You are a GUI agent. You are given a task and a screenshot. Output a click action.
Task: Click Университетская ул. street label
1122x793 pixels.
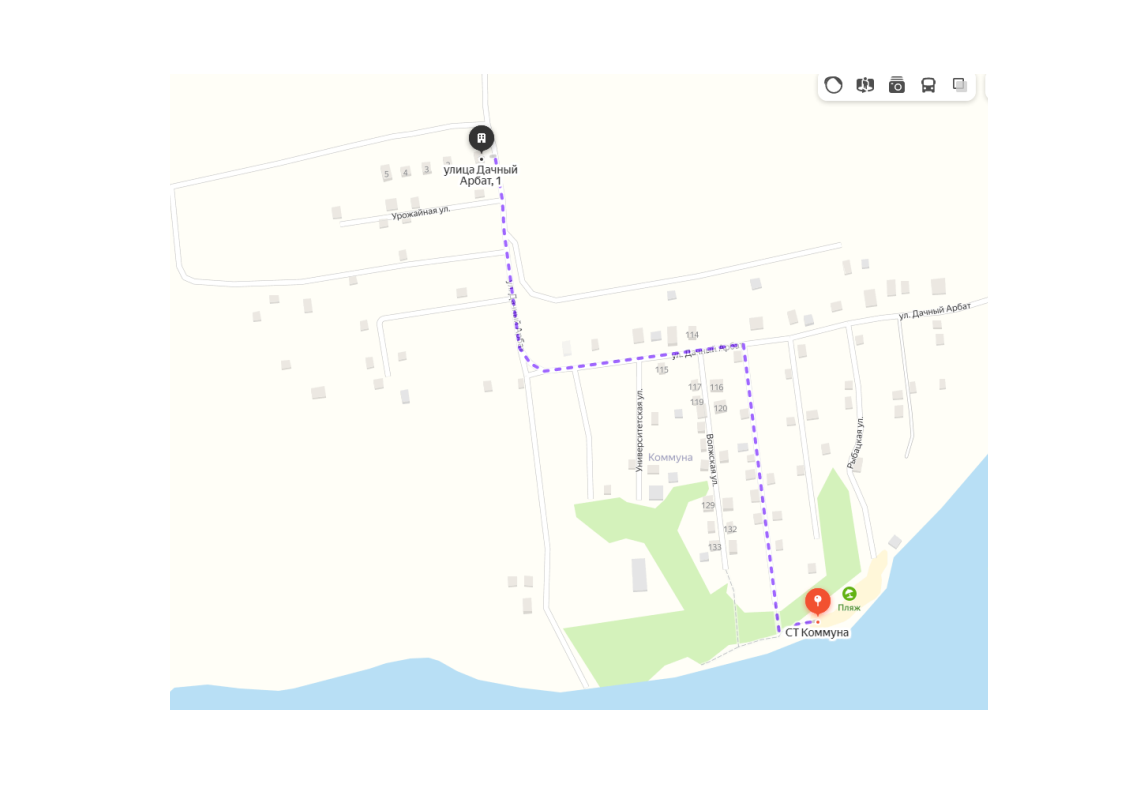[x=640, y=430]
